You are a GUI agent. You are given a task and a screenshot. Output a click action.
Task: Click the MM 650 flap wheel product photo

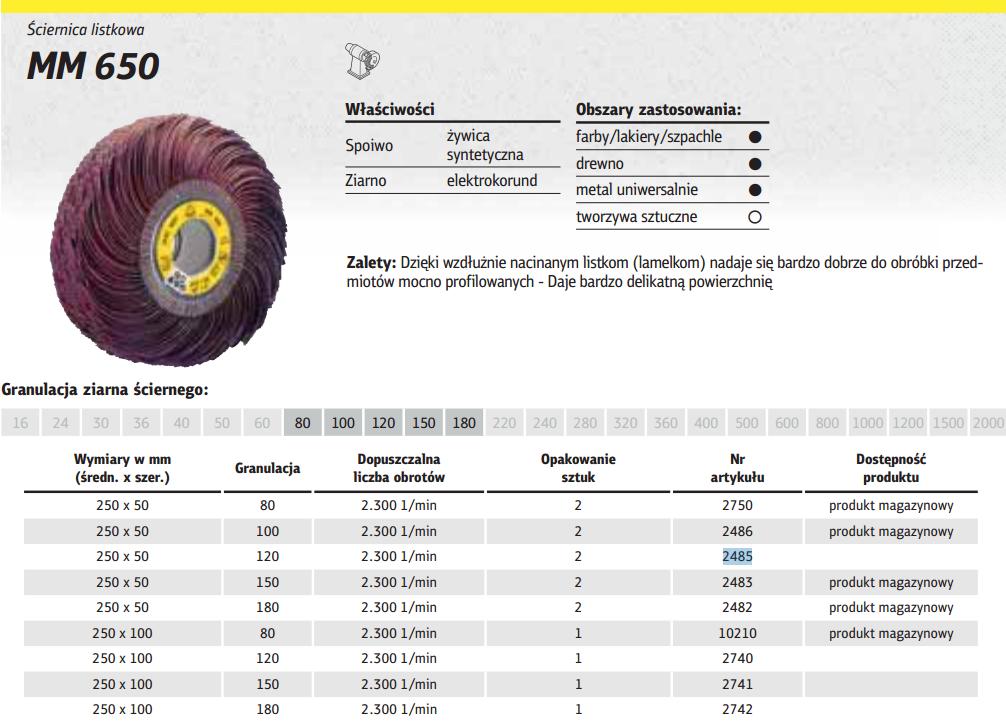[x=168, y=240]
